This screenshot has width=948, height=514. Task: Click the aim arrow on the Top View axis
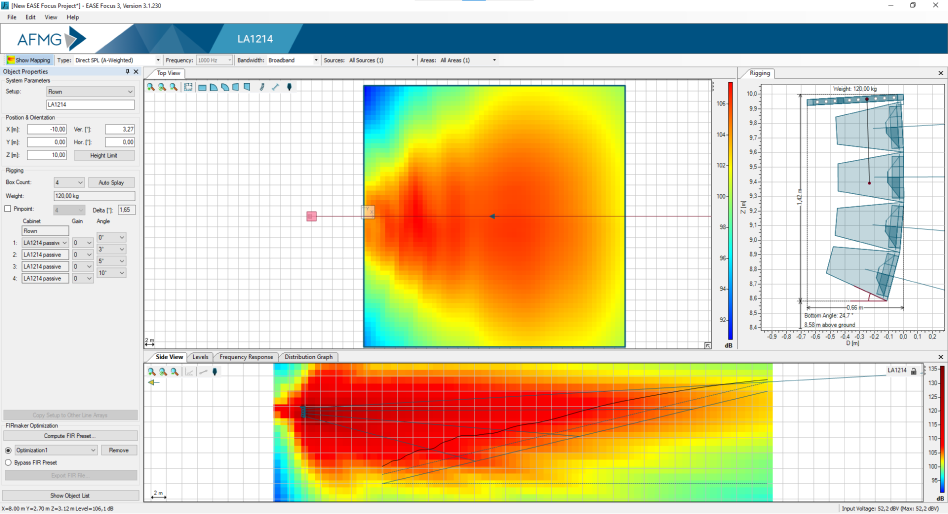tap(492, 216)
